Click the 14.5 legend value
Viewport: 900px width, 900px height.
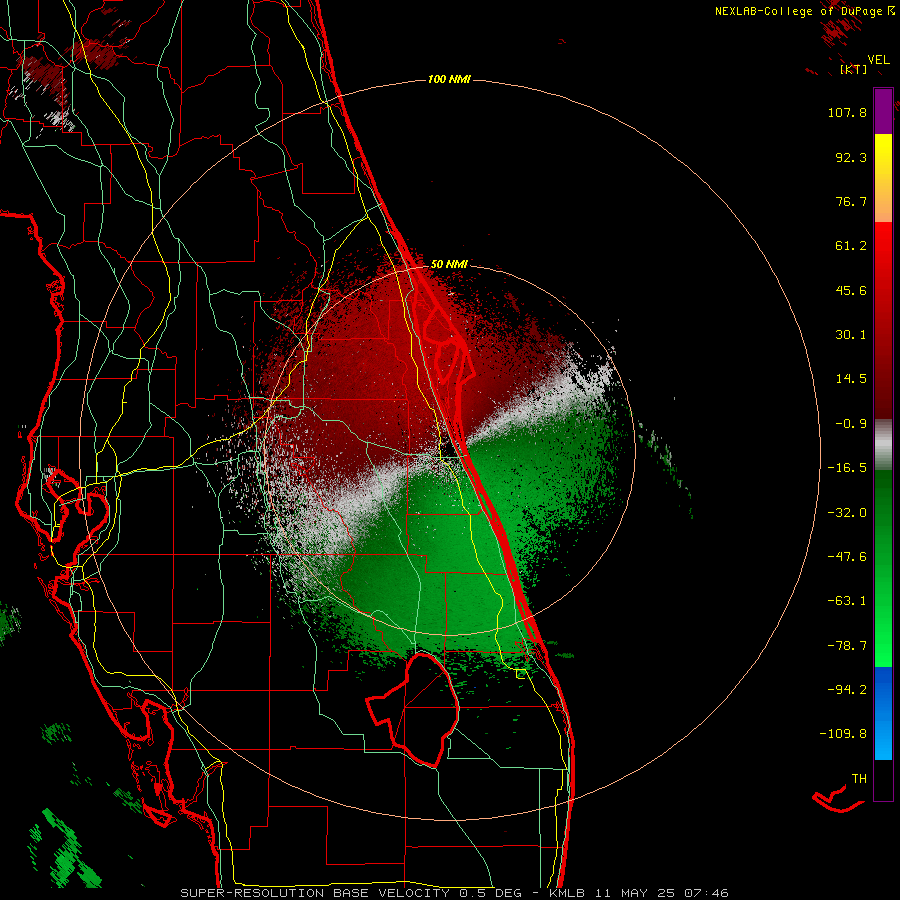(851, 379)
